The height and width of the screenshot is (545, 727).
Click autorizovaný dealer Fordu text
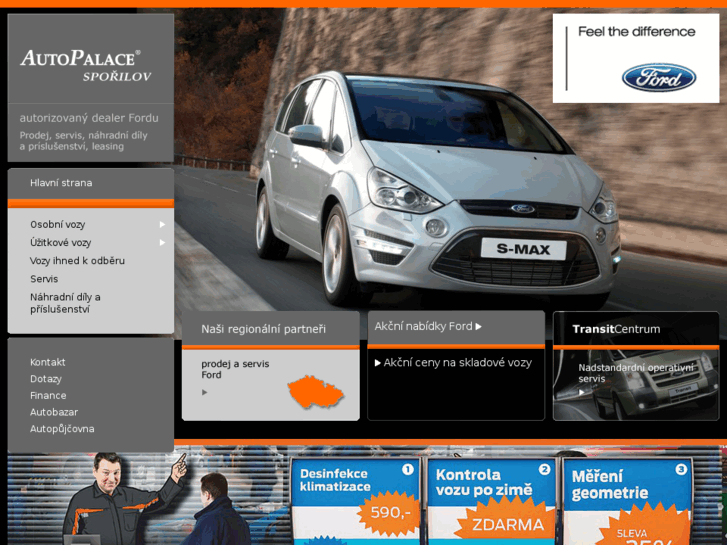coord(89,118)
